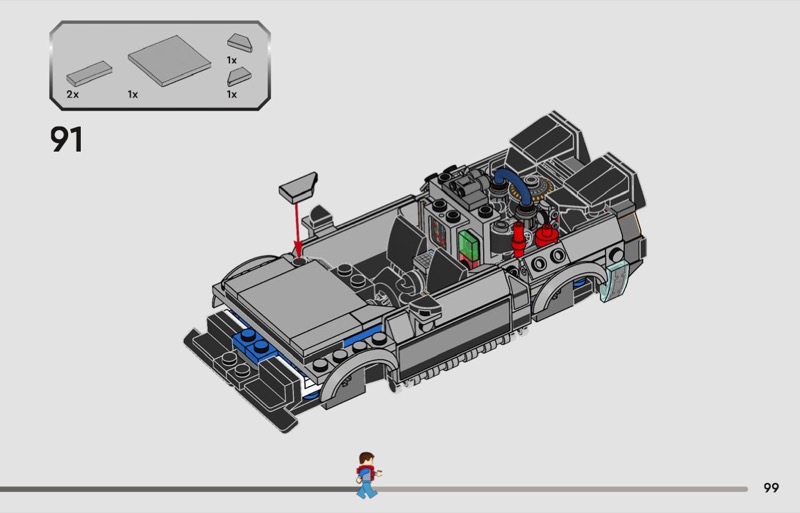The width and height of the screenshot is (800, 513).
Task: Click the page number 99
Action: [x=770, y=488]
